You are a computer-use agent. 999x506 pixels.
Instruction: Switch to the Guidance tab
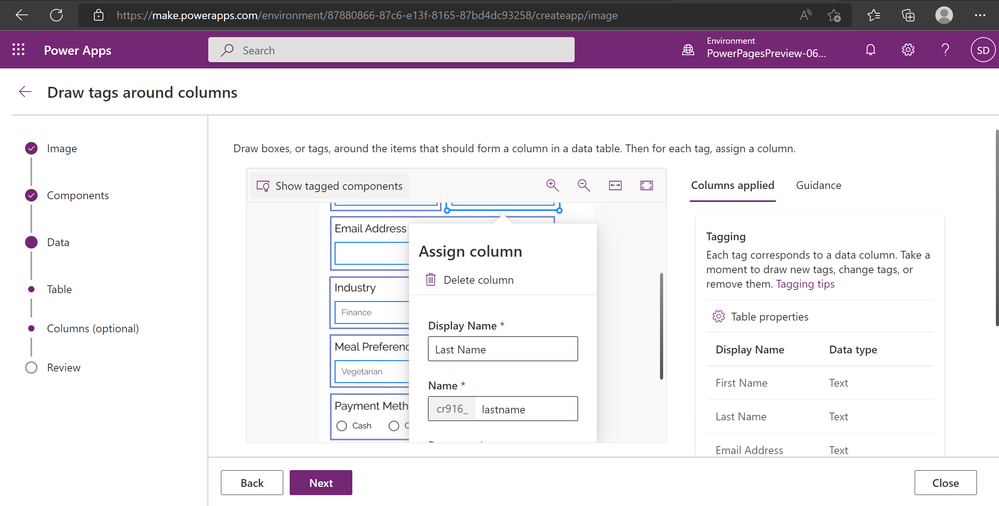coord(819,185)
